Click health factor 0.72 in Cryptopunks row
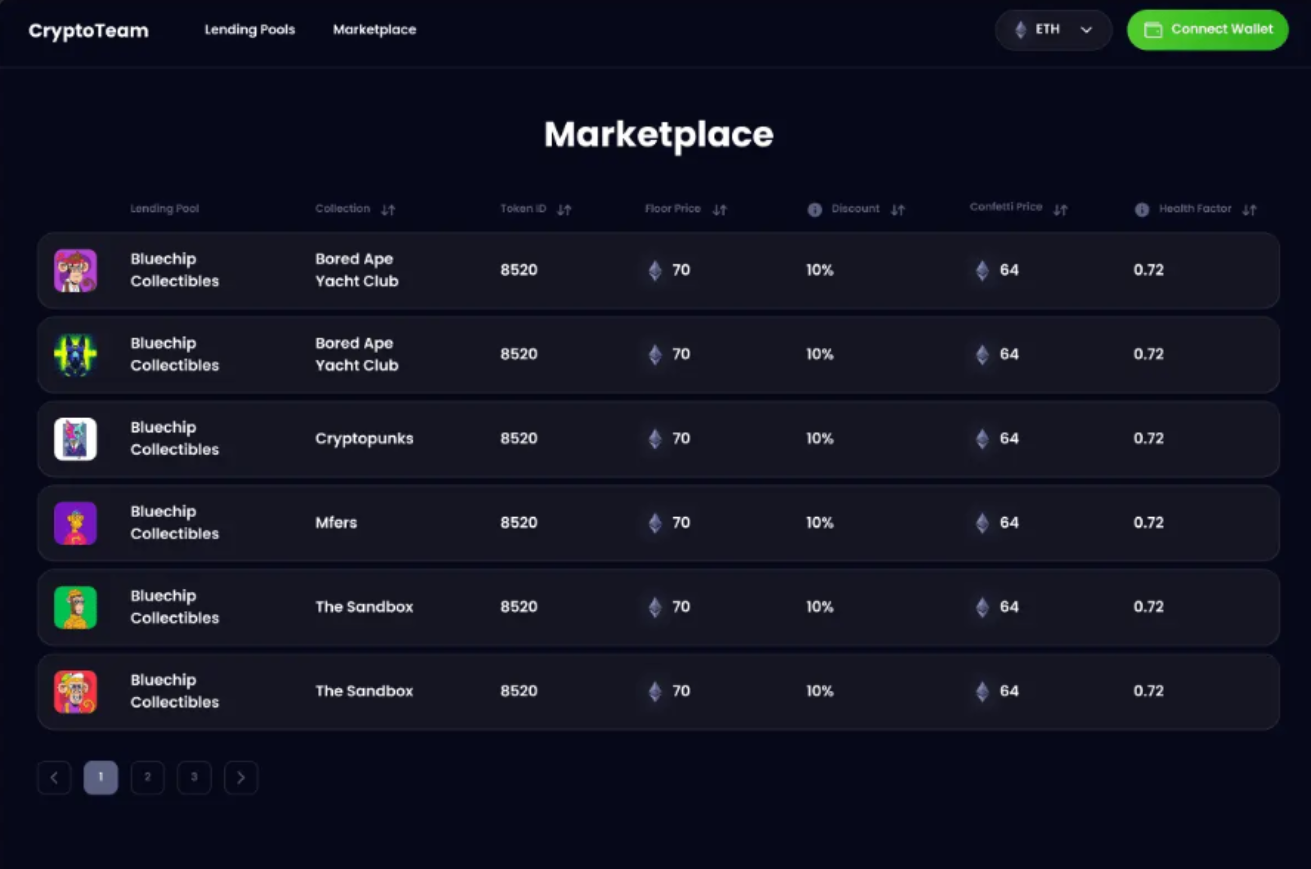The width and height of the screenshot is (1311, 869). [1149, 439]
